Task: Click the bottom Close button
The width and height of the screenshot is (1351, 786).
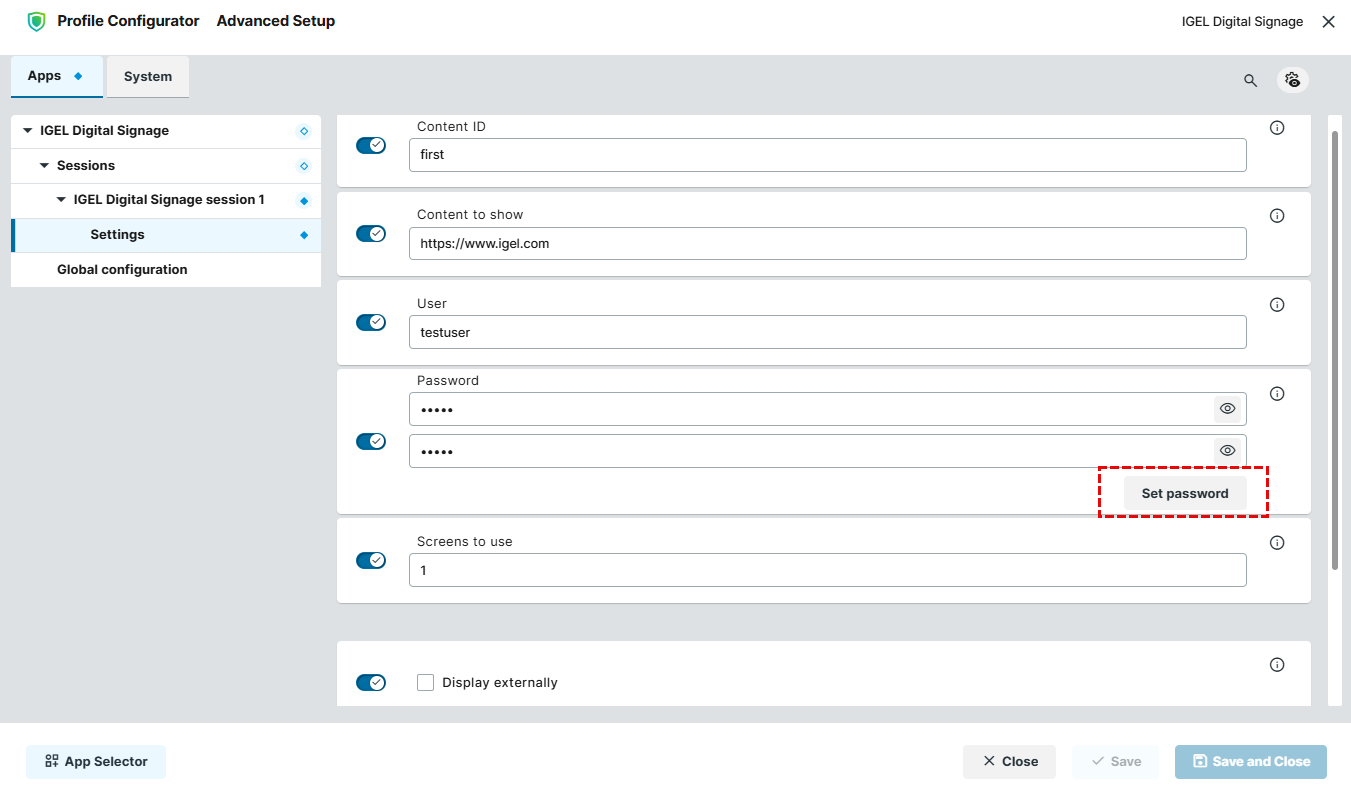Action: click(x=1010, y=762)
